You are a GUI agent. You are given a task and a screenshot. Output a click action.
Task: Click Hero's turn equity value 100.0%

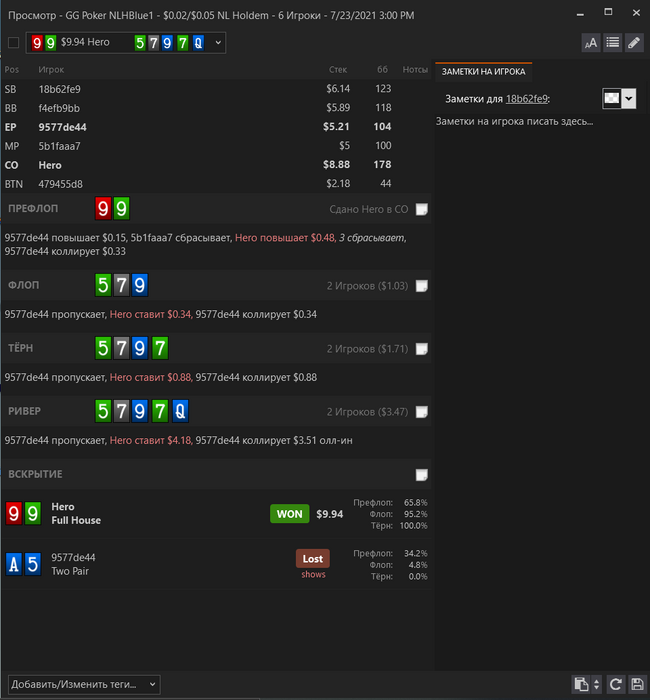413,526
